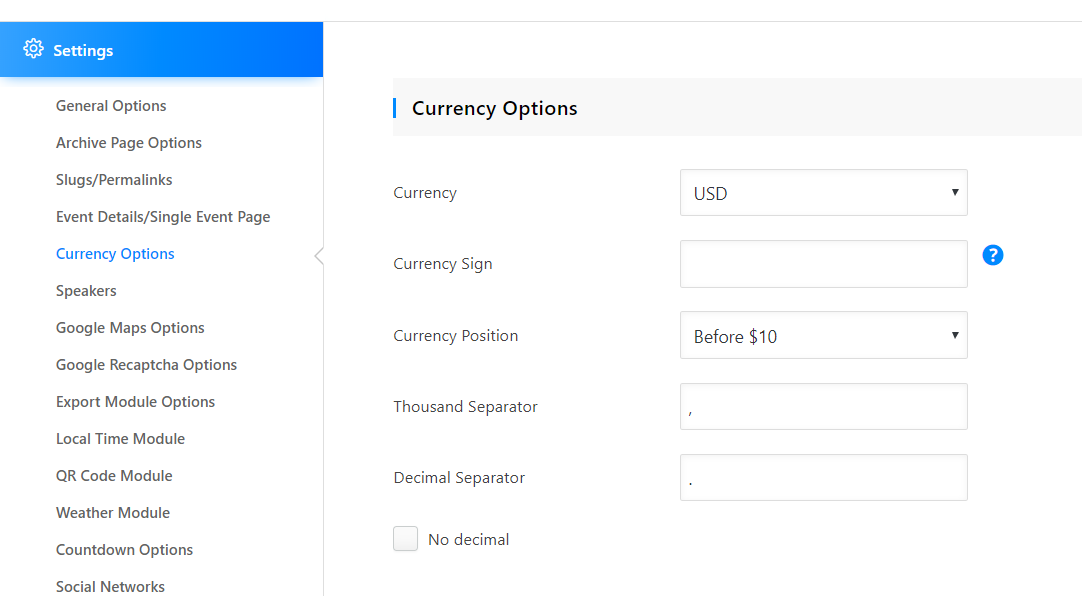Image resolution: width=1082 pixels, height=596 pixels.
Task: Click the blue help question mark icon
Action: pyautogui.click(x=992, y=255)
